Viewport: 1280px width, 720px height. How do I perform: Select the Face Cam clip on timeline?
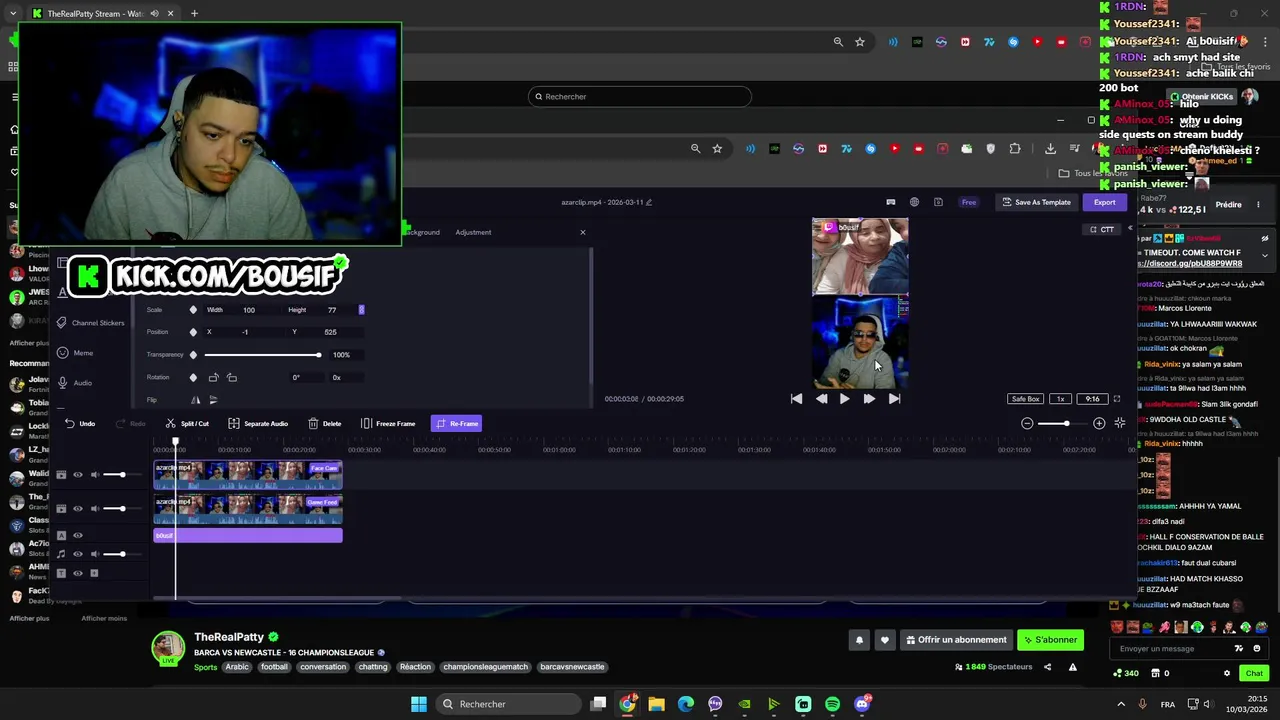pyautogui.click(x=248, y=475)
